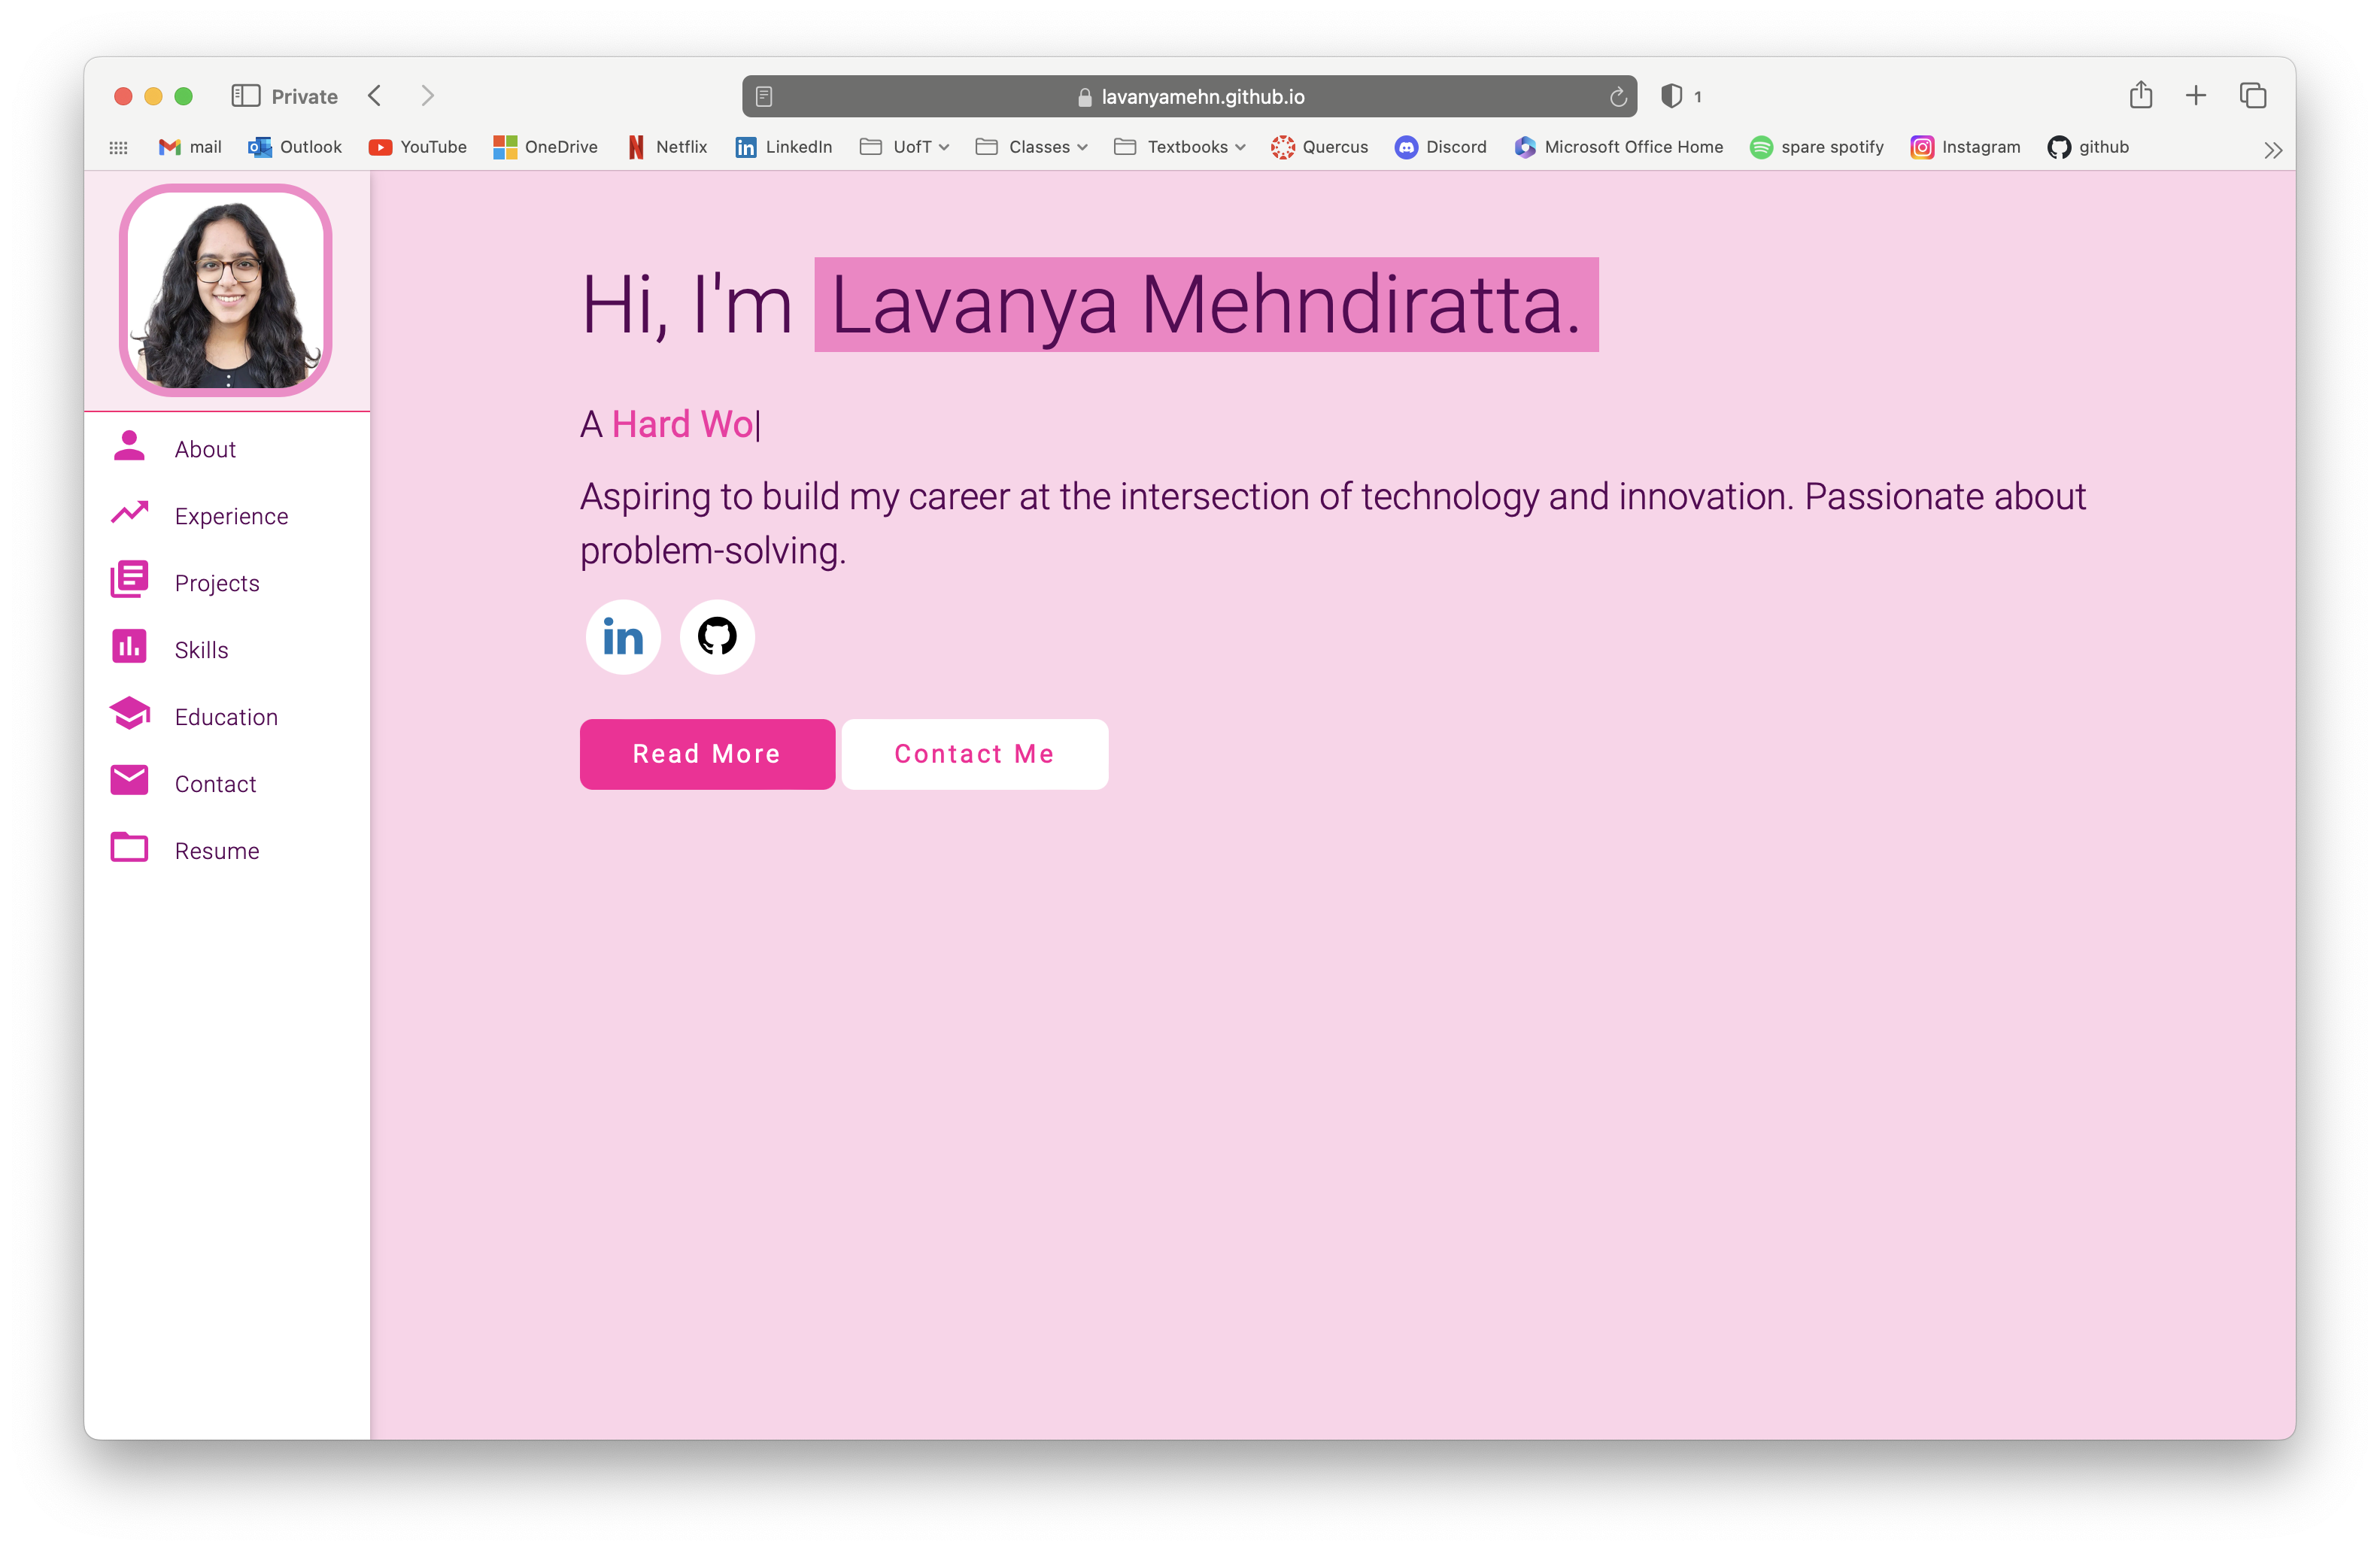
Task: Open the LinkedIn social icon below the intro
Action: (622, 637)
